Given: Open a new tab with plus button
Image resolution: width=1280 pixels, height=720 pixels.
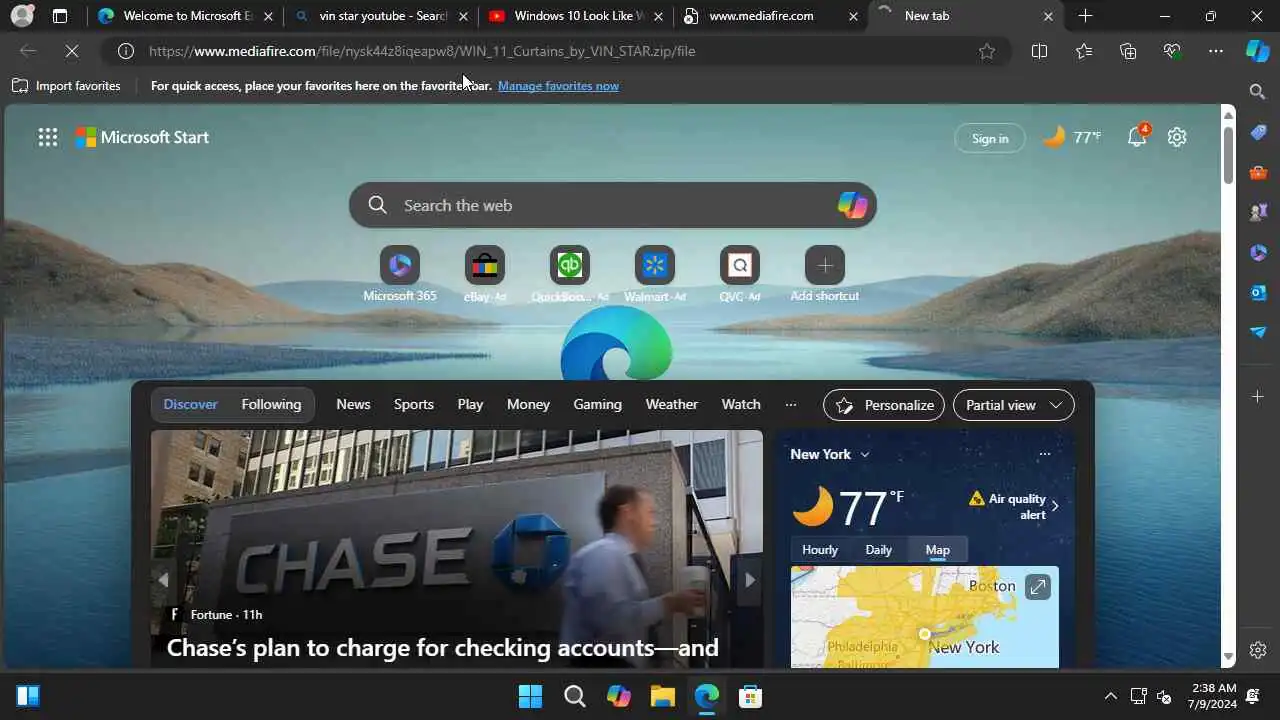Looking at the screenshot, I should click(1085, 16).
